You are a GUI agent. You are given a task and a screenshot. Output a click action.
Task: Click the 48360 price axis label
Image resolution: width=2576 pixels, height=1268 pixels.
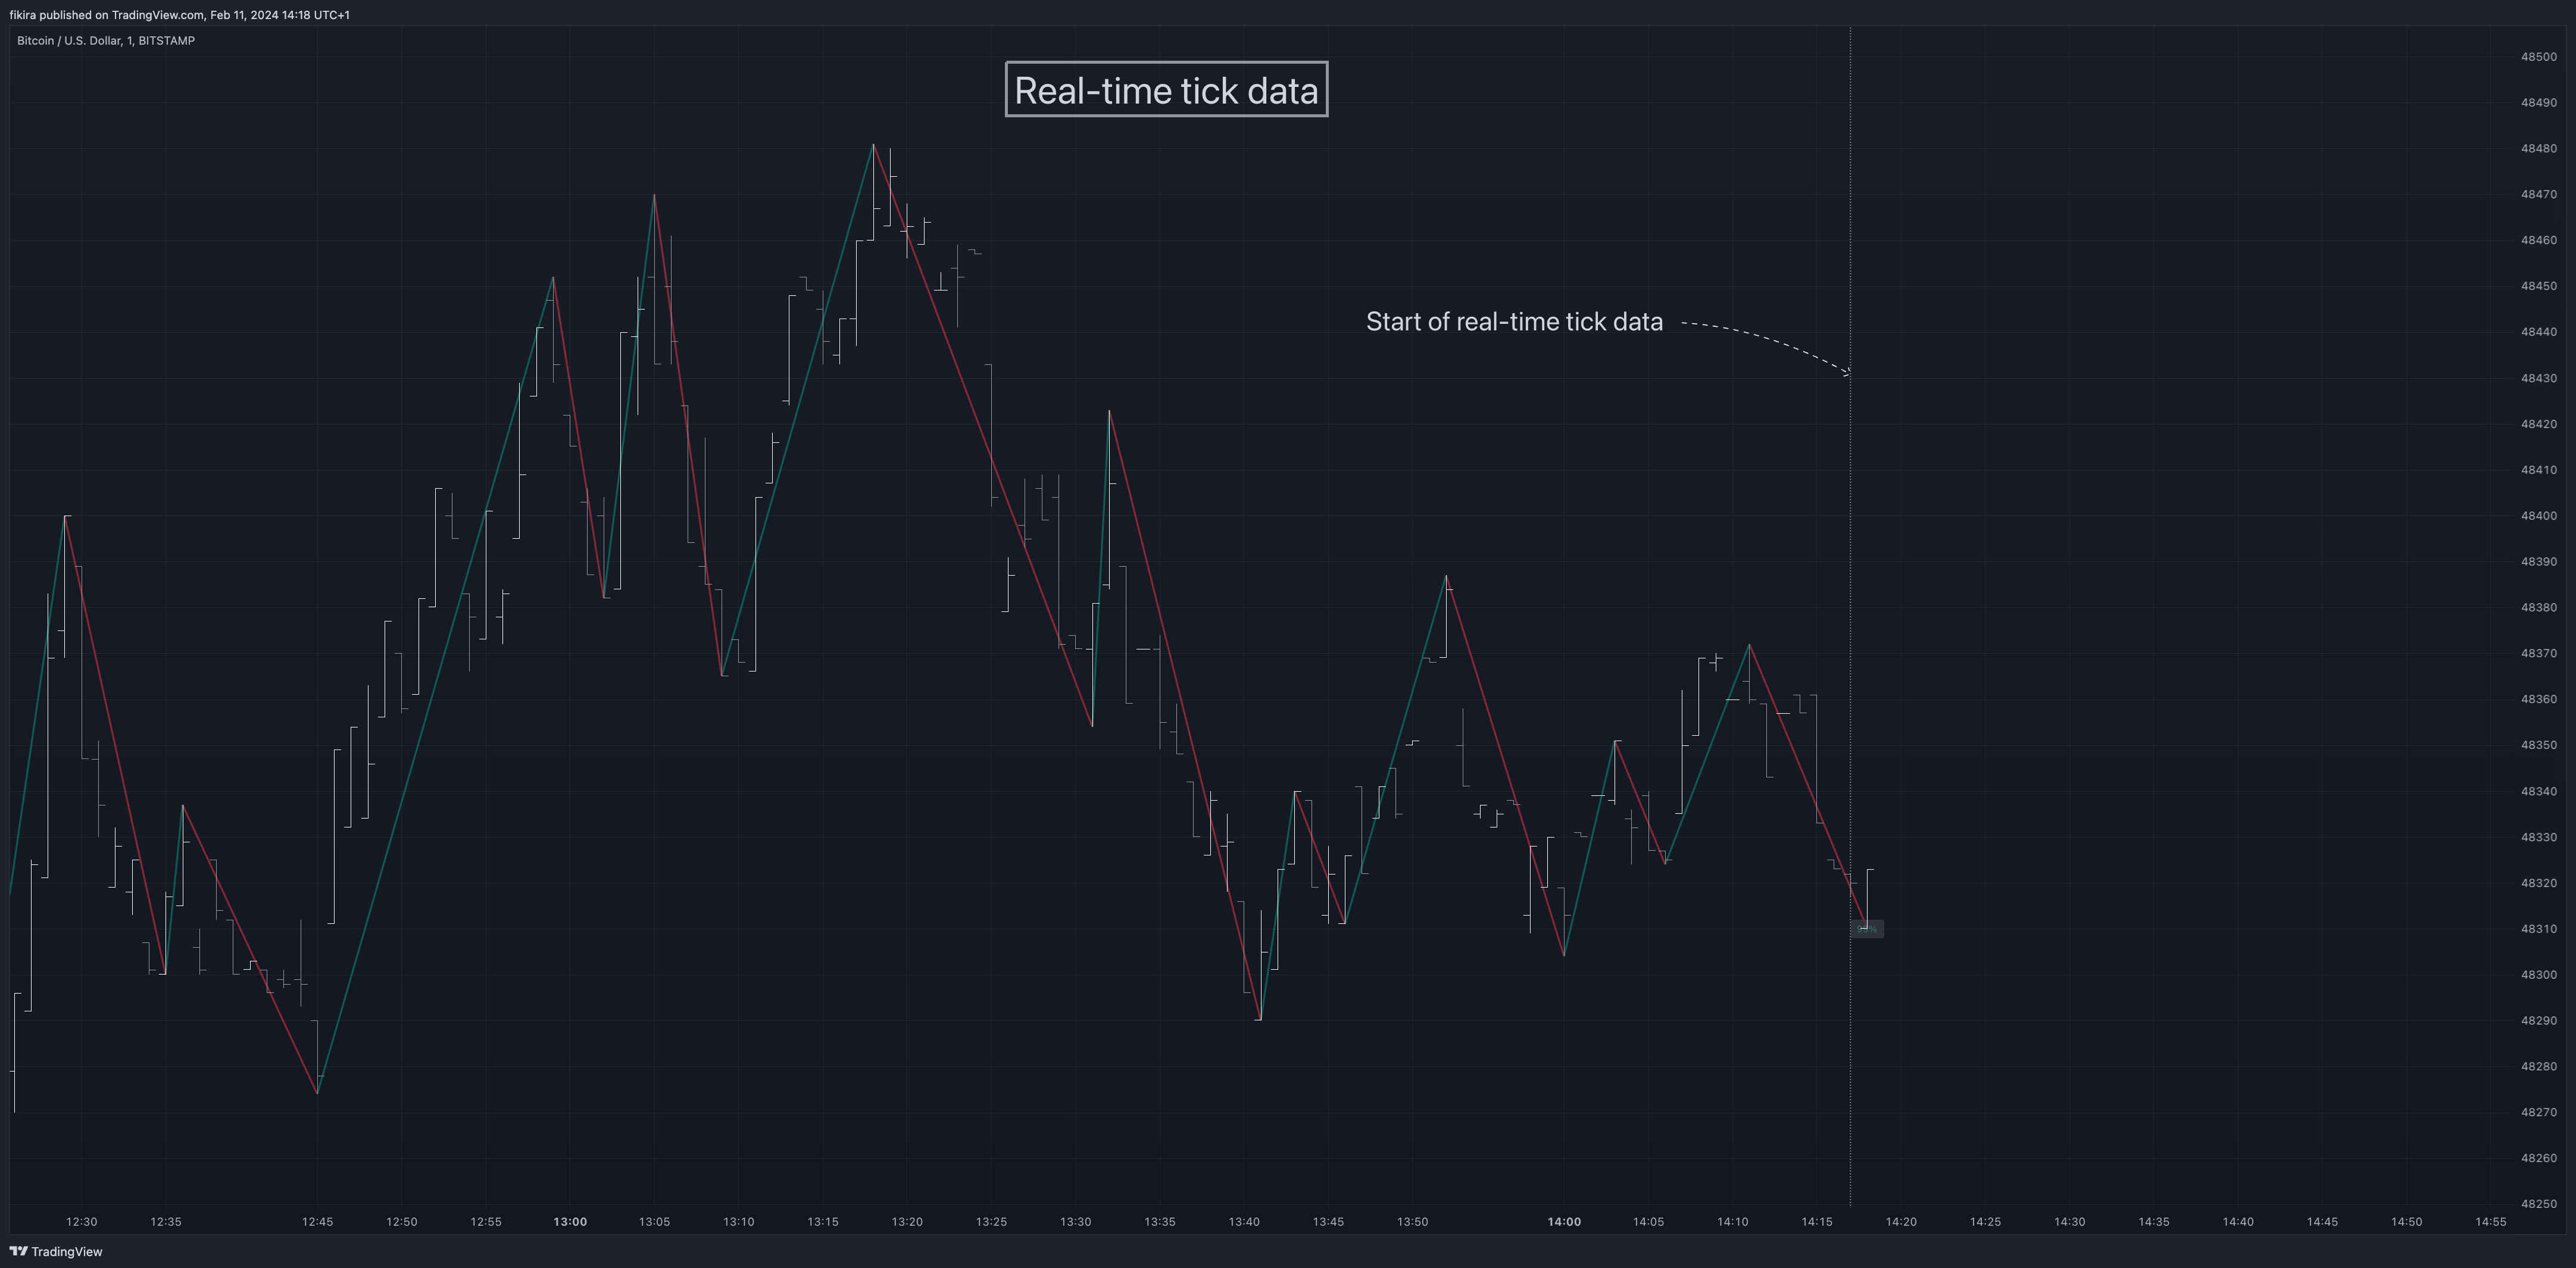[x=2539, y=700]
